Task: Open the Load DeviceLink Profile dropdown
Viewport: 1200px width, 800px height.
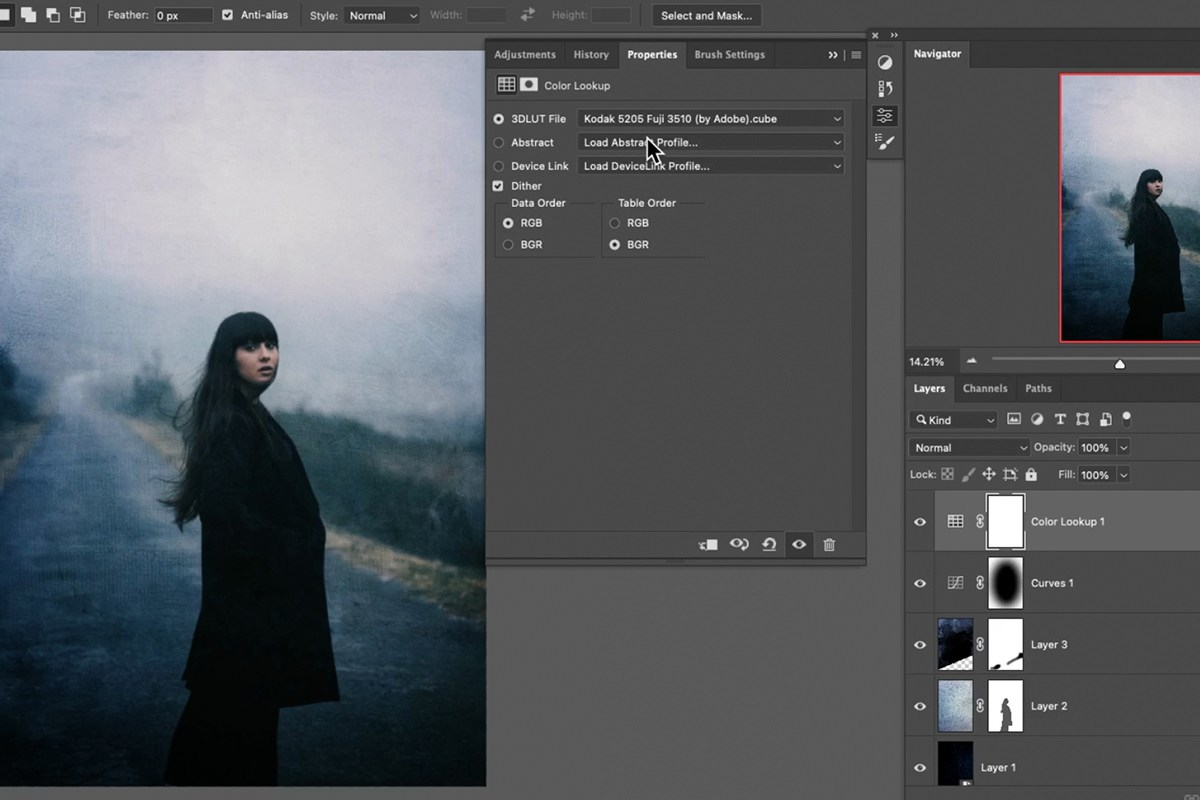Action: coord(711,166)
